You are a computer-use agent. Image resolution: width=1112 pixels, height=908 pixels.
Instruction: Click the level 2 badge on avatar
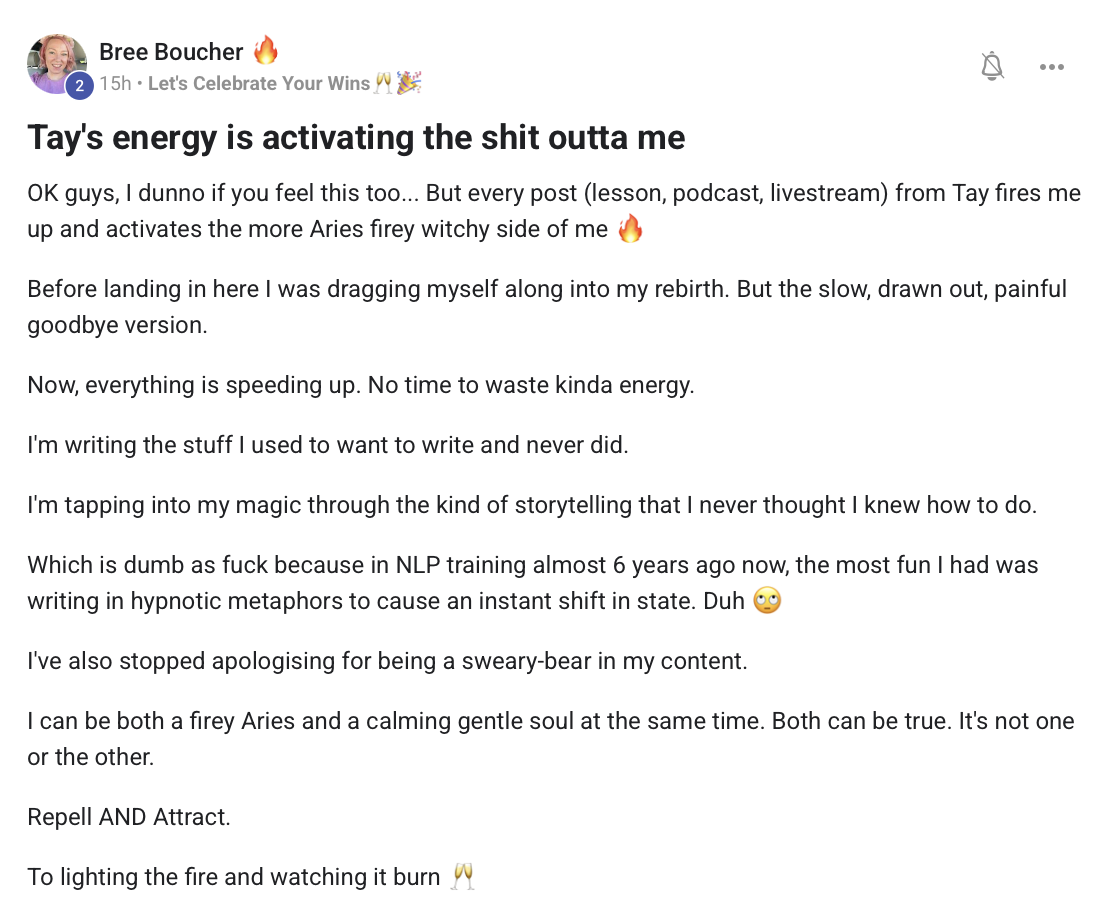(80, 86)
